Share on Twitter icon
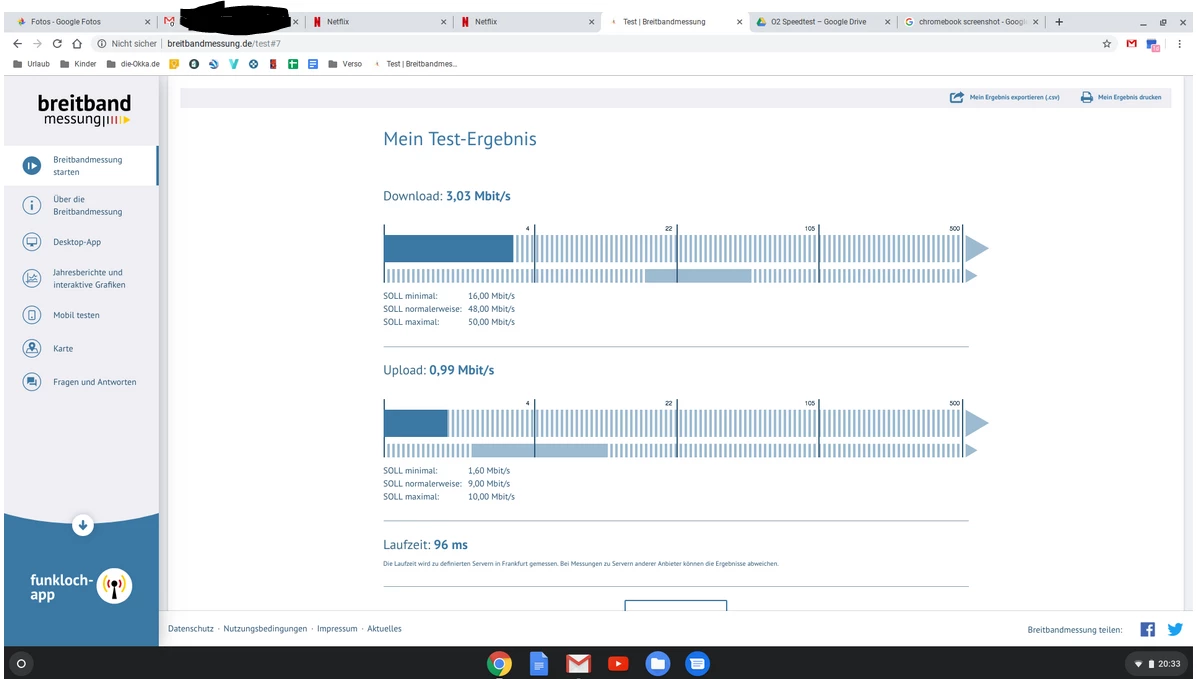The height and width of the screenshot is (679, 1197). coord(1175,629)
